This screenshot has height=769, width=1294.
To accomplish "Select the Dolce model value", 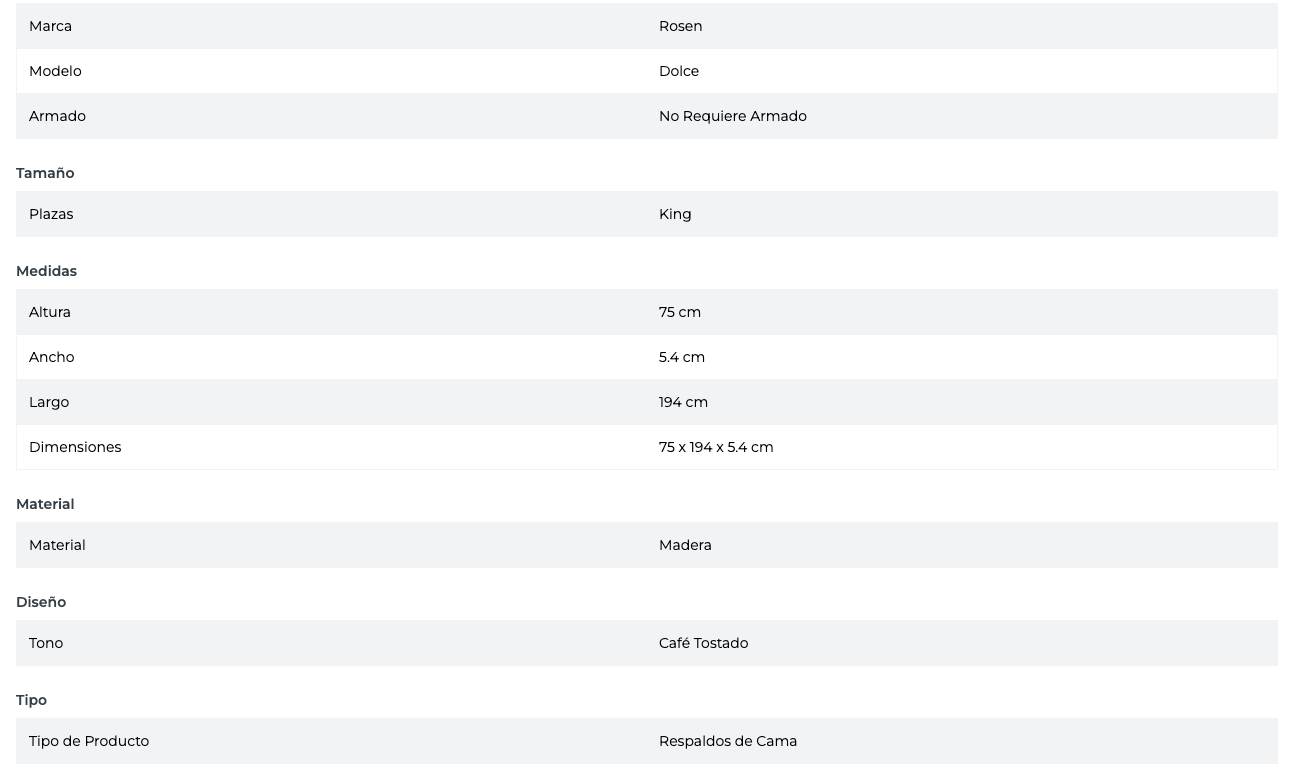I will (678, 71).
